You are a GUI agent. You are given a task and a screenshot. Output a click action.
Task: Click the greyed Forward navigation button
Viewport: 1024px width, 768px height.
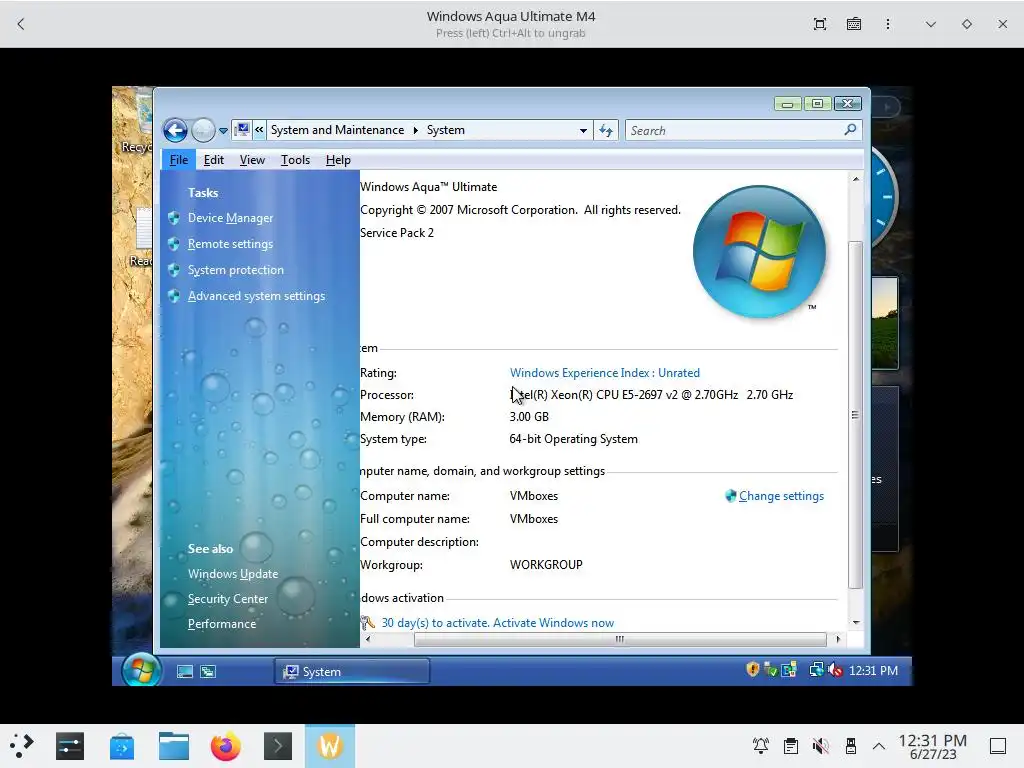coord(203,131)
